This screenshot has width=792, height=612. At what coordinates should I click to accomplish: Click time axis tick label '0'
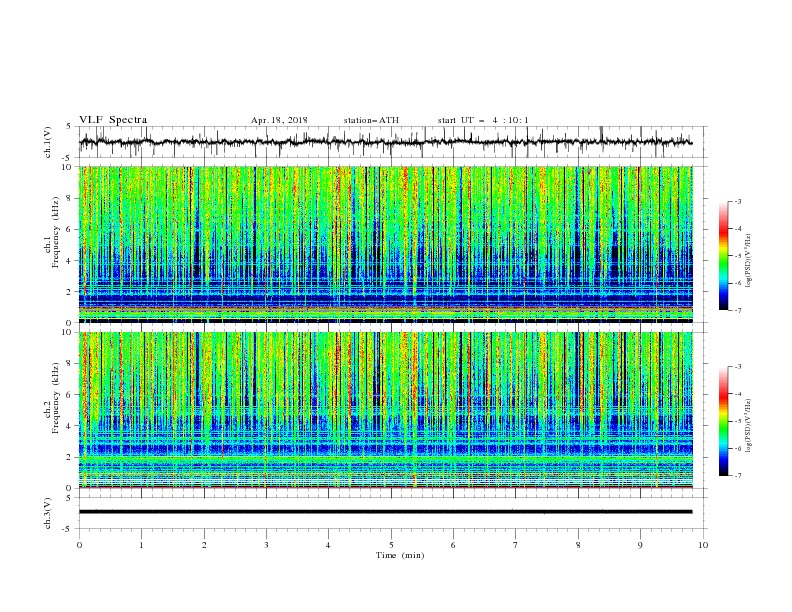click(x=79, y=545)
